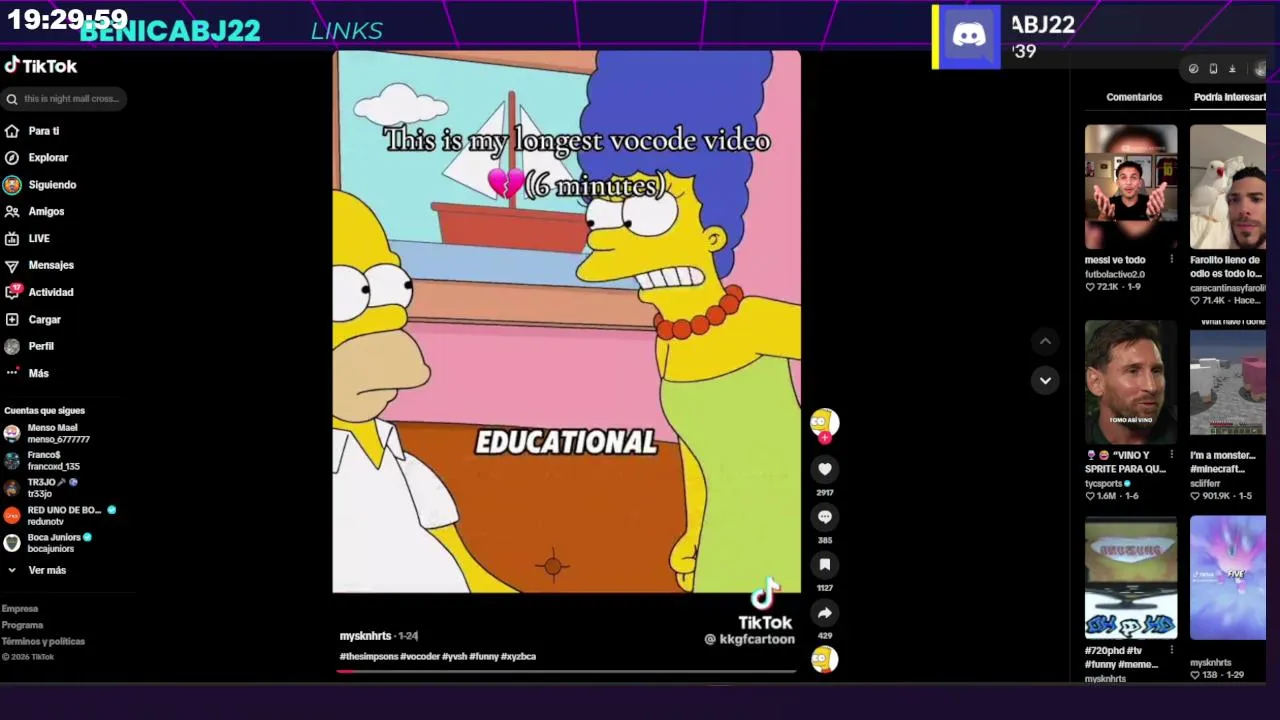Viewport: 1280px width, 720px height.
Task: Click the TikTok logo
Action: click(41, 66)
